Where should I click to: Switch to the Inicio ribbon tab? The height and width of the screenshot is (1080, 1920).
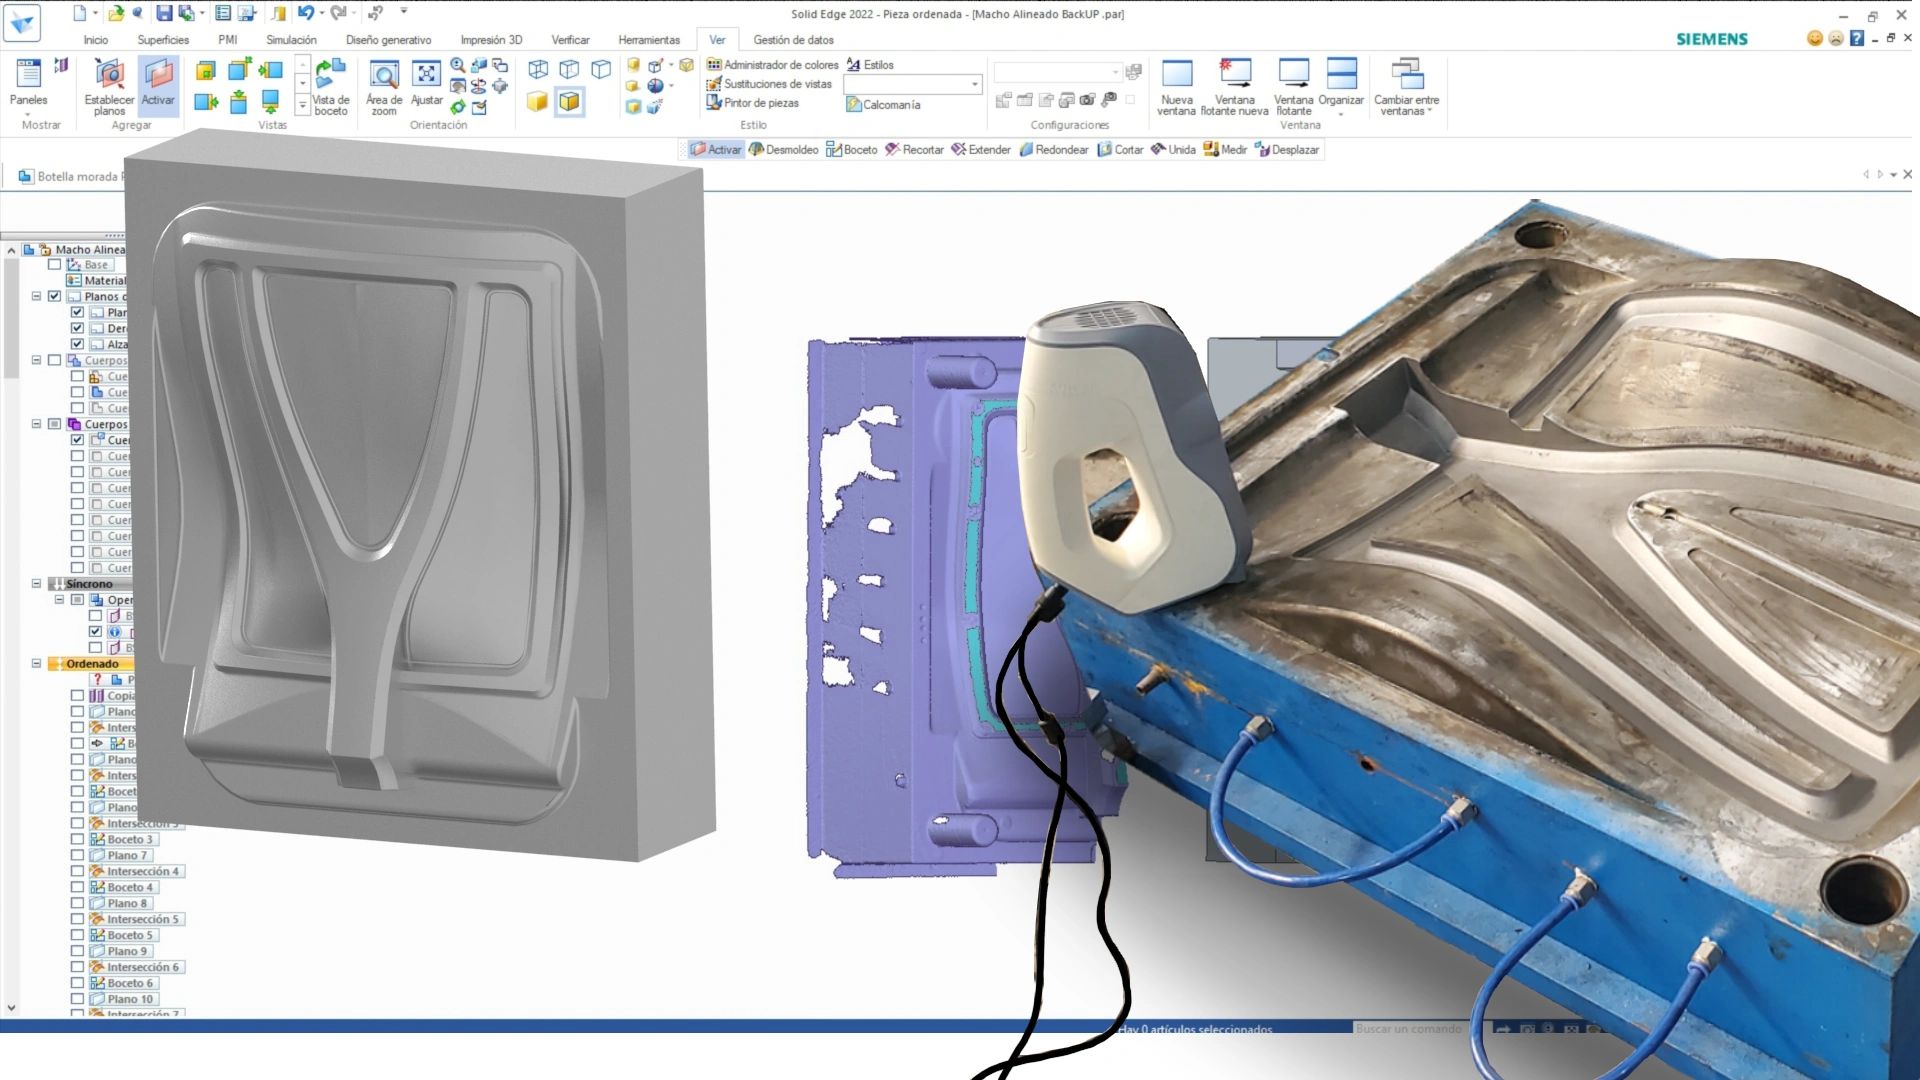96,40
